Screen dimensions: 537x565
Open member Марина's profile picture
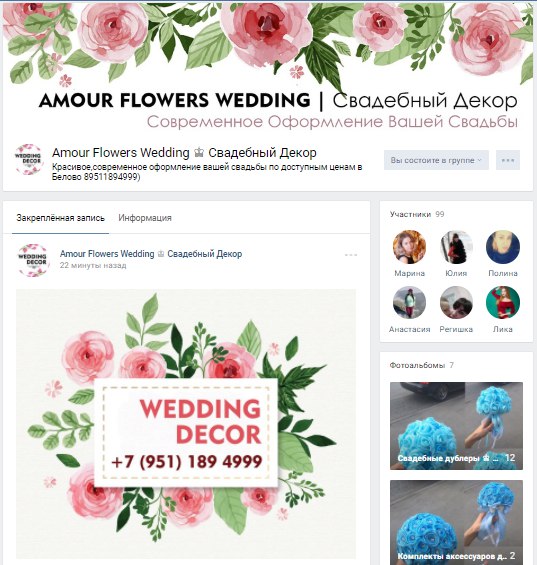409,247
